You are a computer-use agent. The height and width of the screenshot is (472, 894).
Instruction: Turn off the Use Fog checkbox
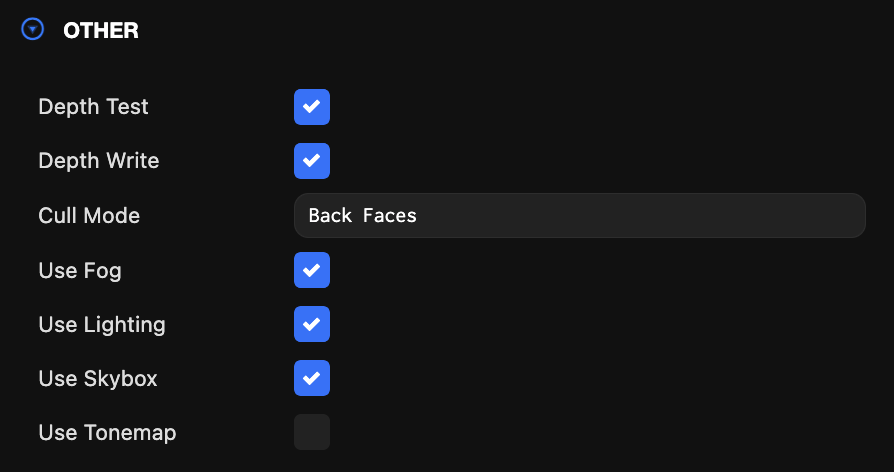312,270
